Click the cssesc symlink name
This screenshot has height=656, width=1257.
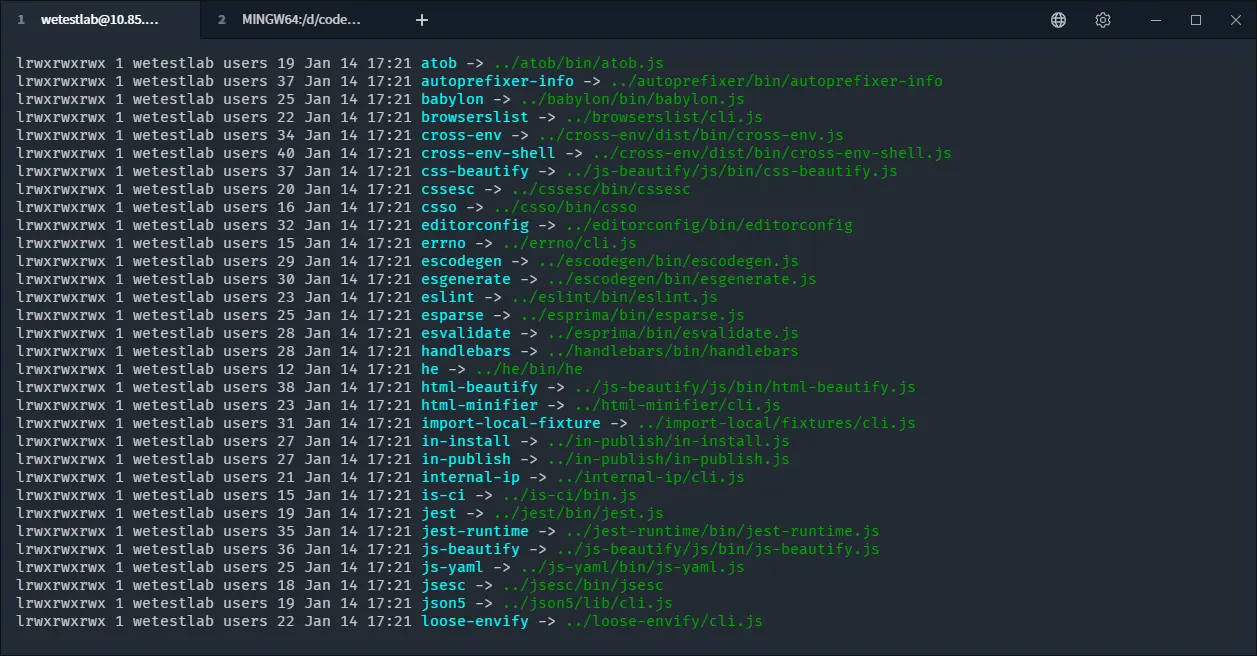coord(448,189)
